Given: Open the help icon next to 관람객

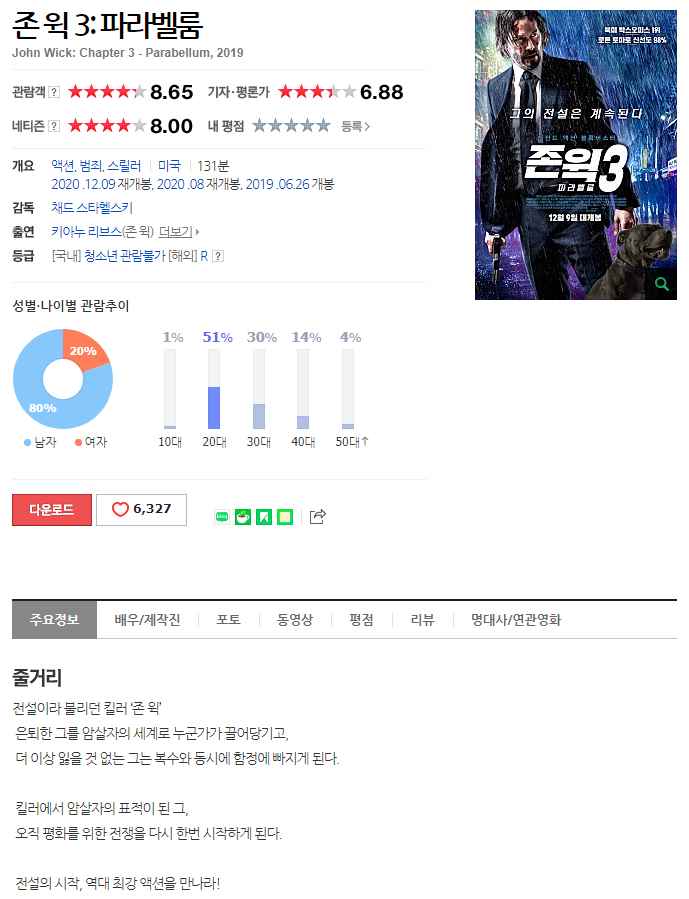Looking at the screenshot, I should [54, 92].
